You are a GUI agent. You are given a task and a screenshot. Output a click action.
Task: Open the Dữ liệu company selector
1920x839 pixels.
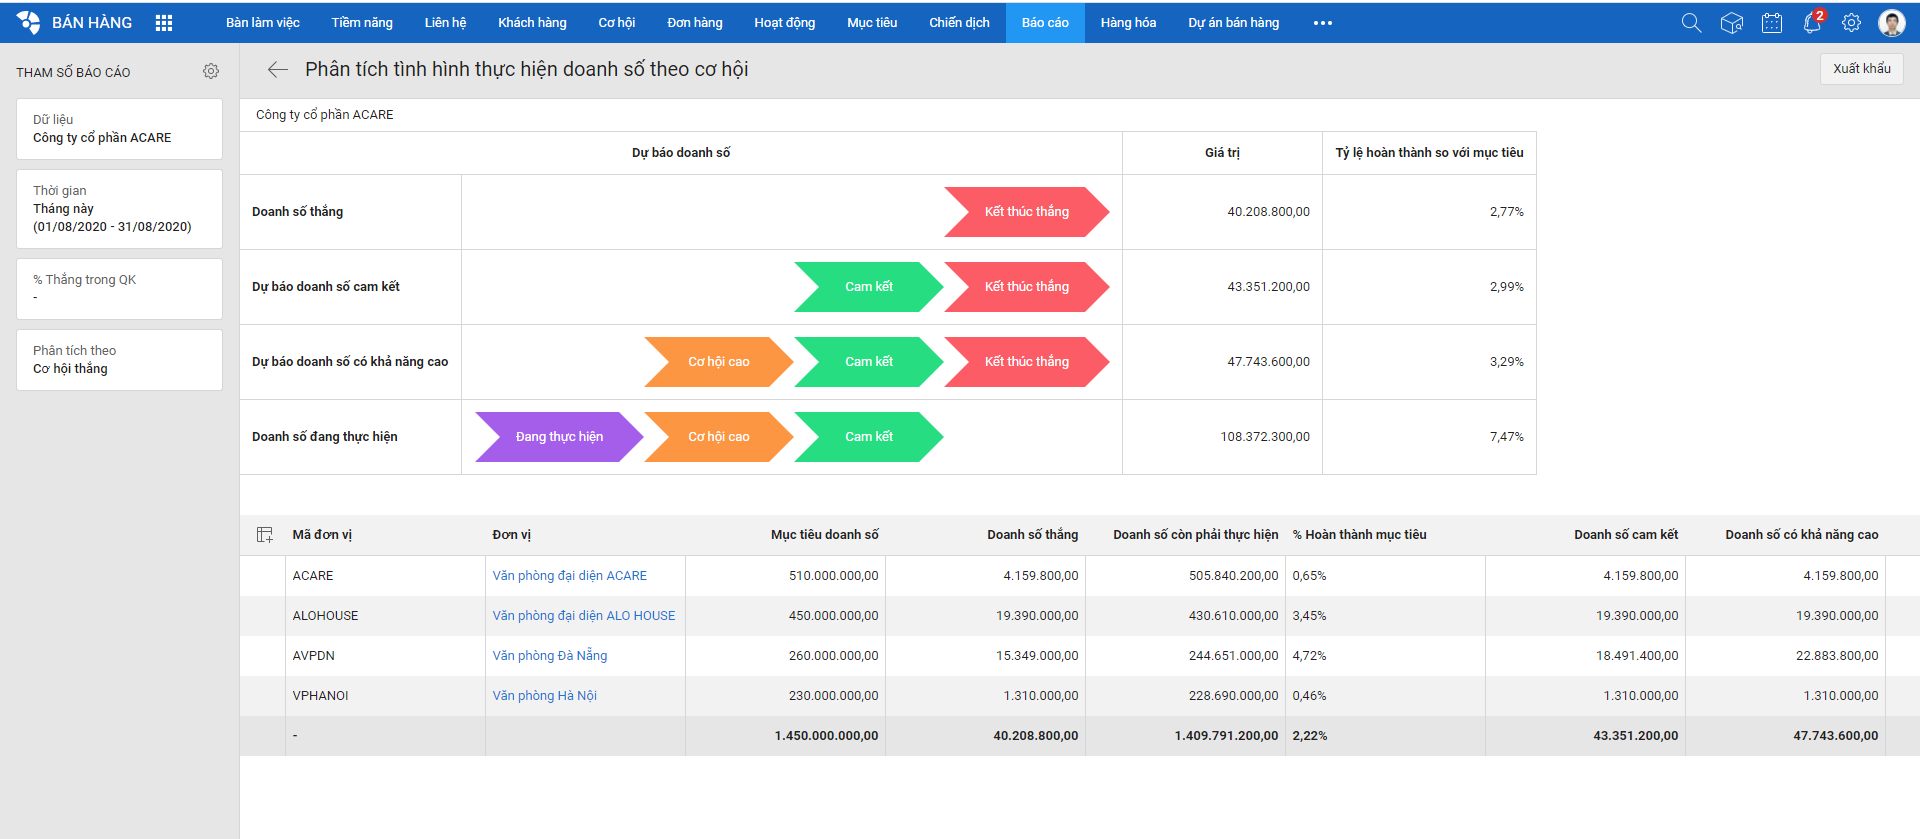(x=120, y=129)
